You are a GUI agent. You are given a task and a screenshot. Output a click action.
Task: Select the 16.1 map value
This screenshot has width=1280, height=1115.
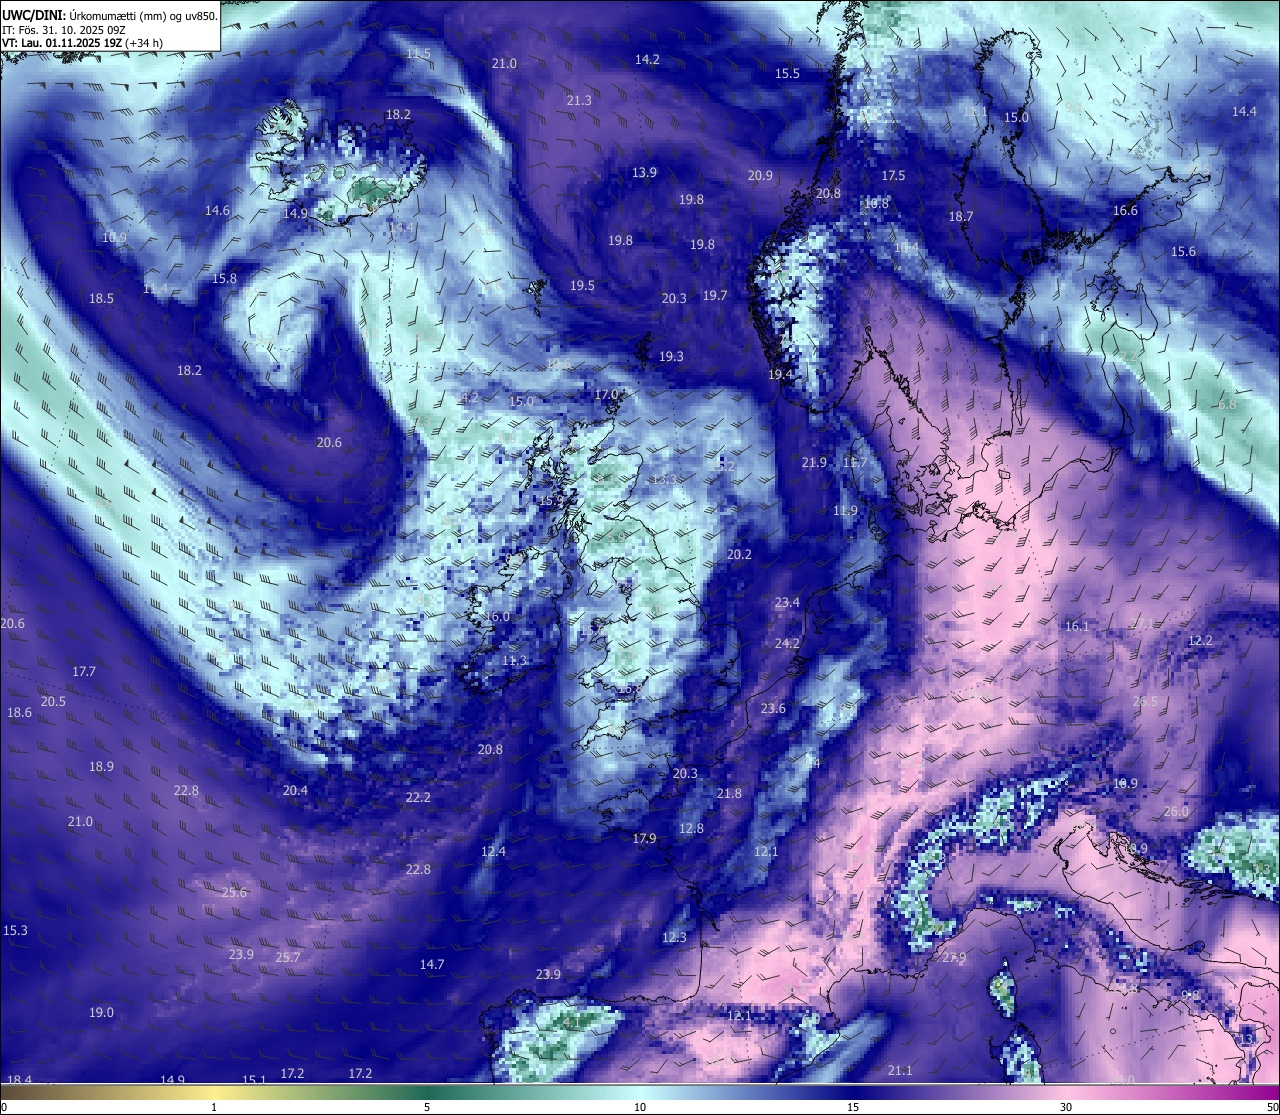[x=1076, y=627]
